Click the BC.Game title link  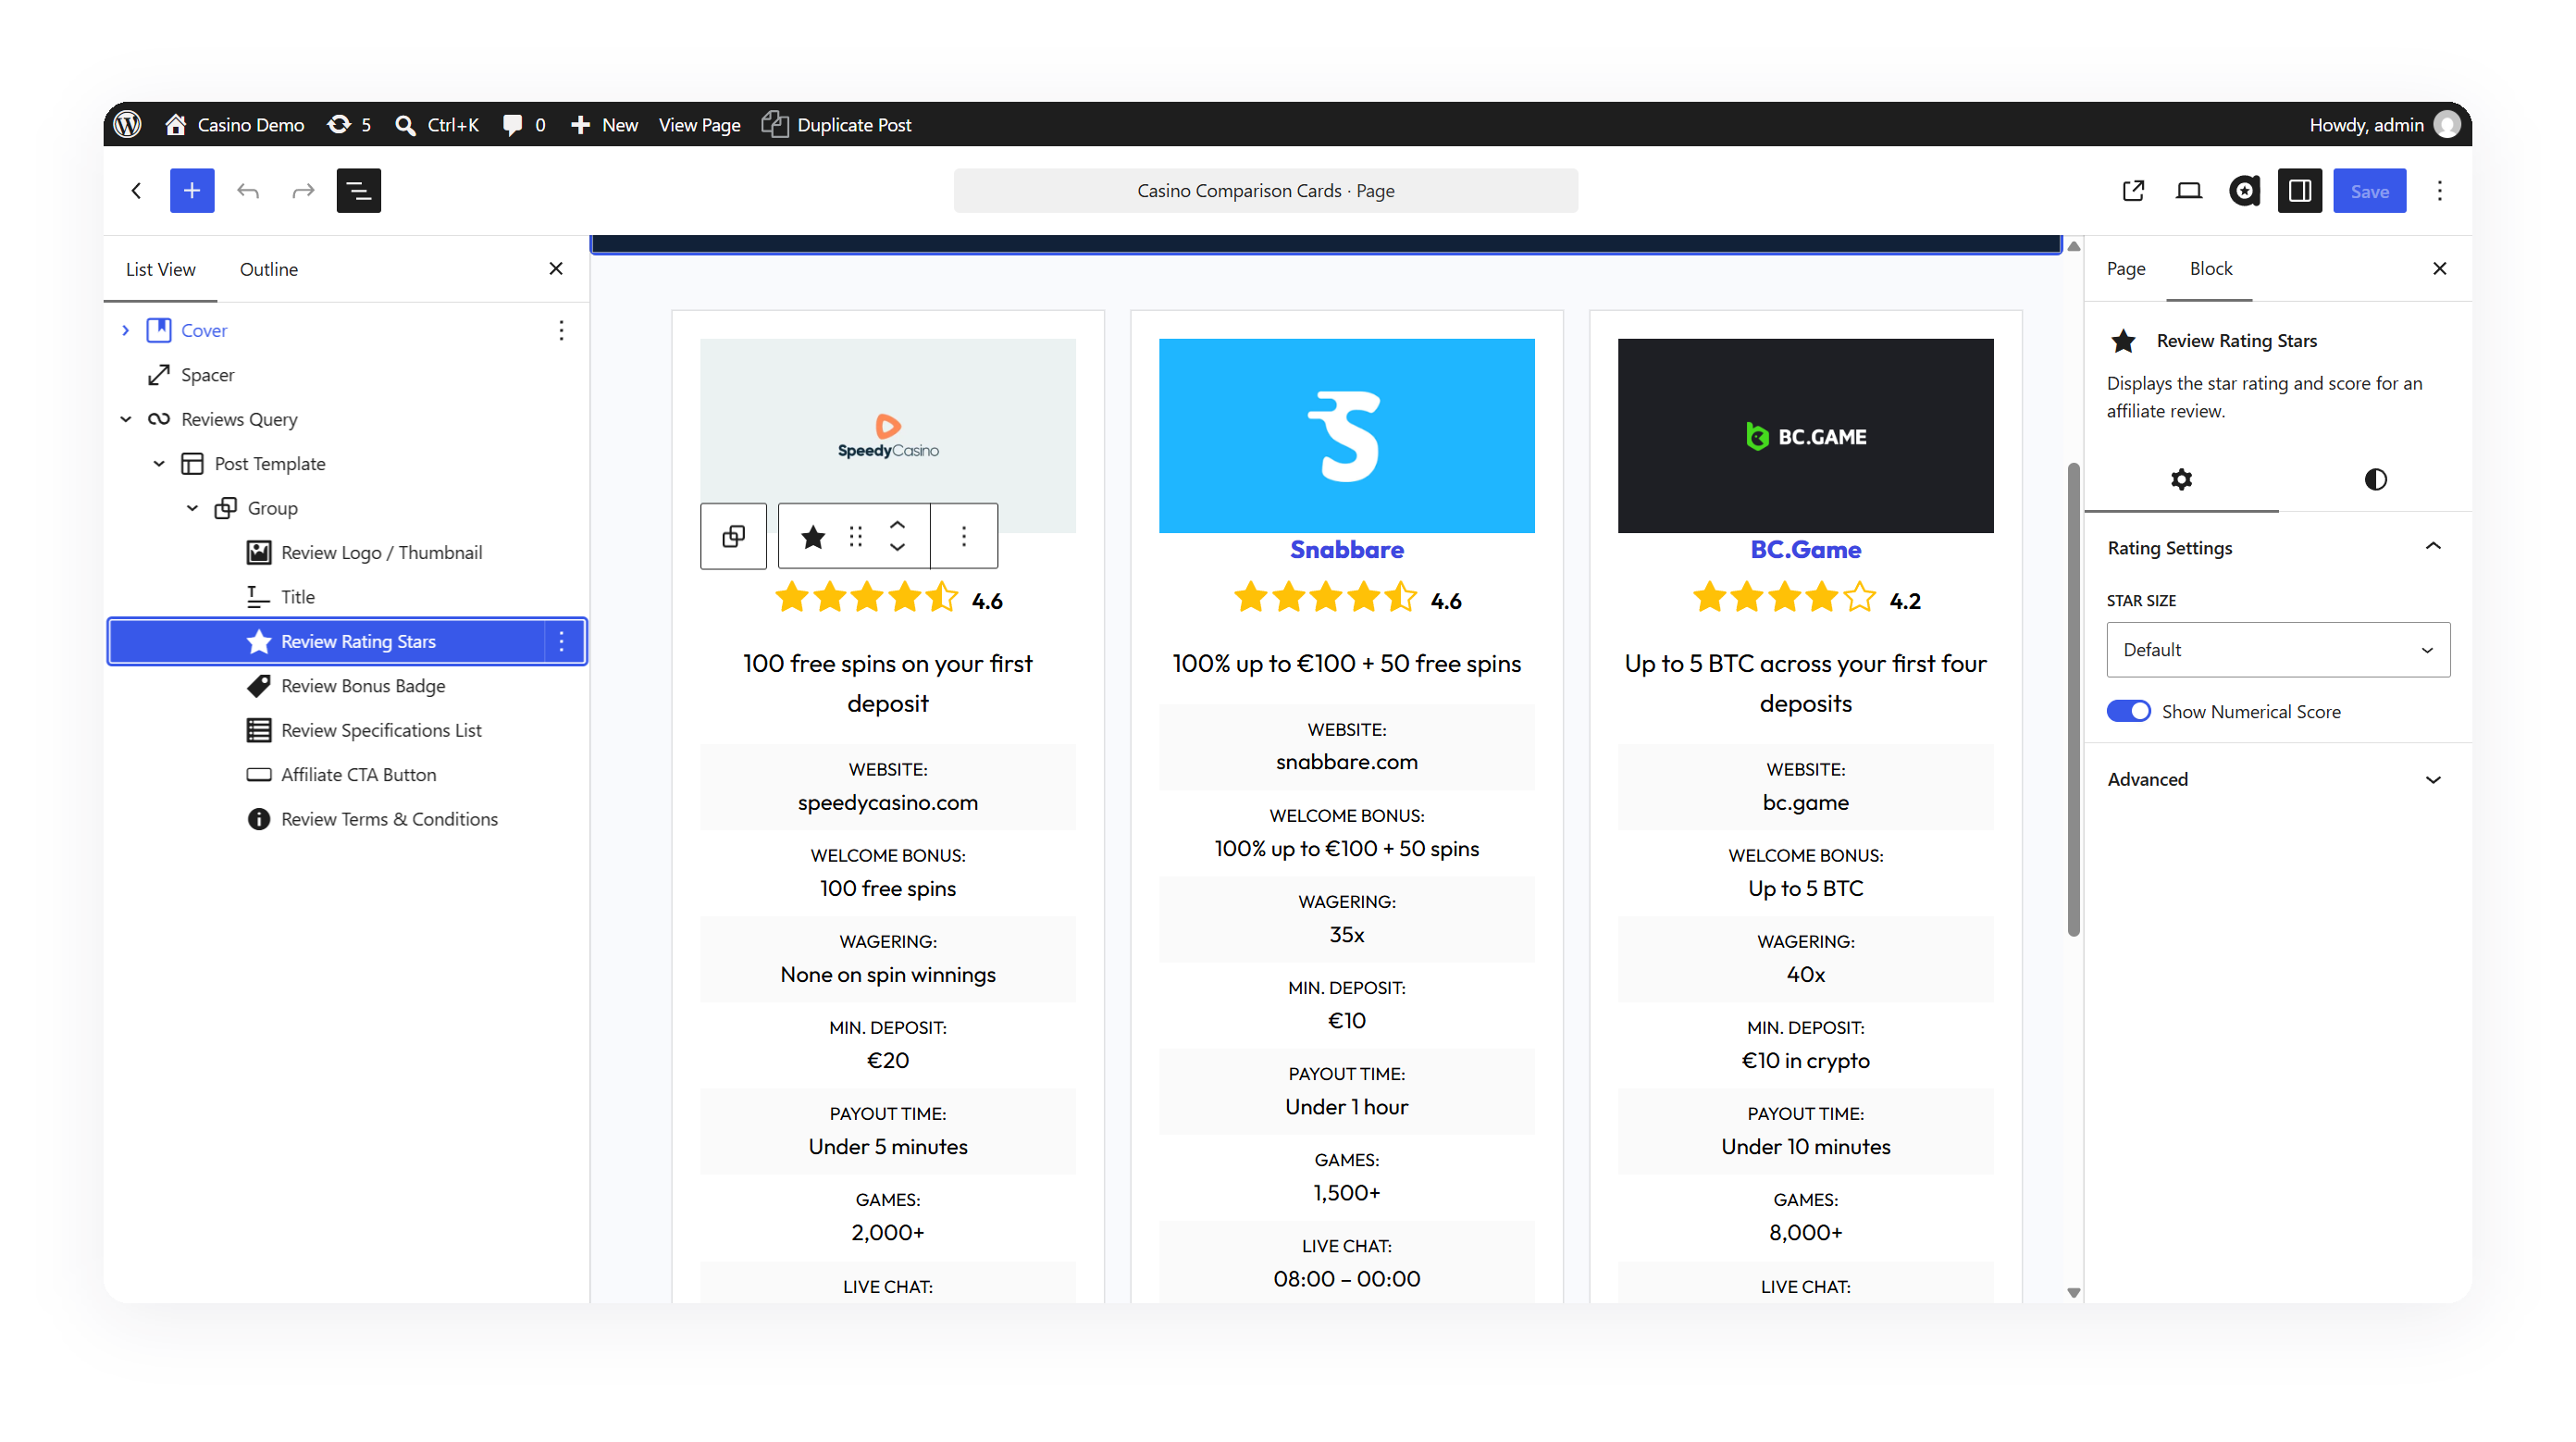tap(1805, 549)
